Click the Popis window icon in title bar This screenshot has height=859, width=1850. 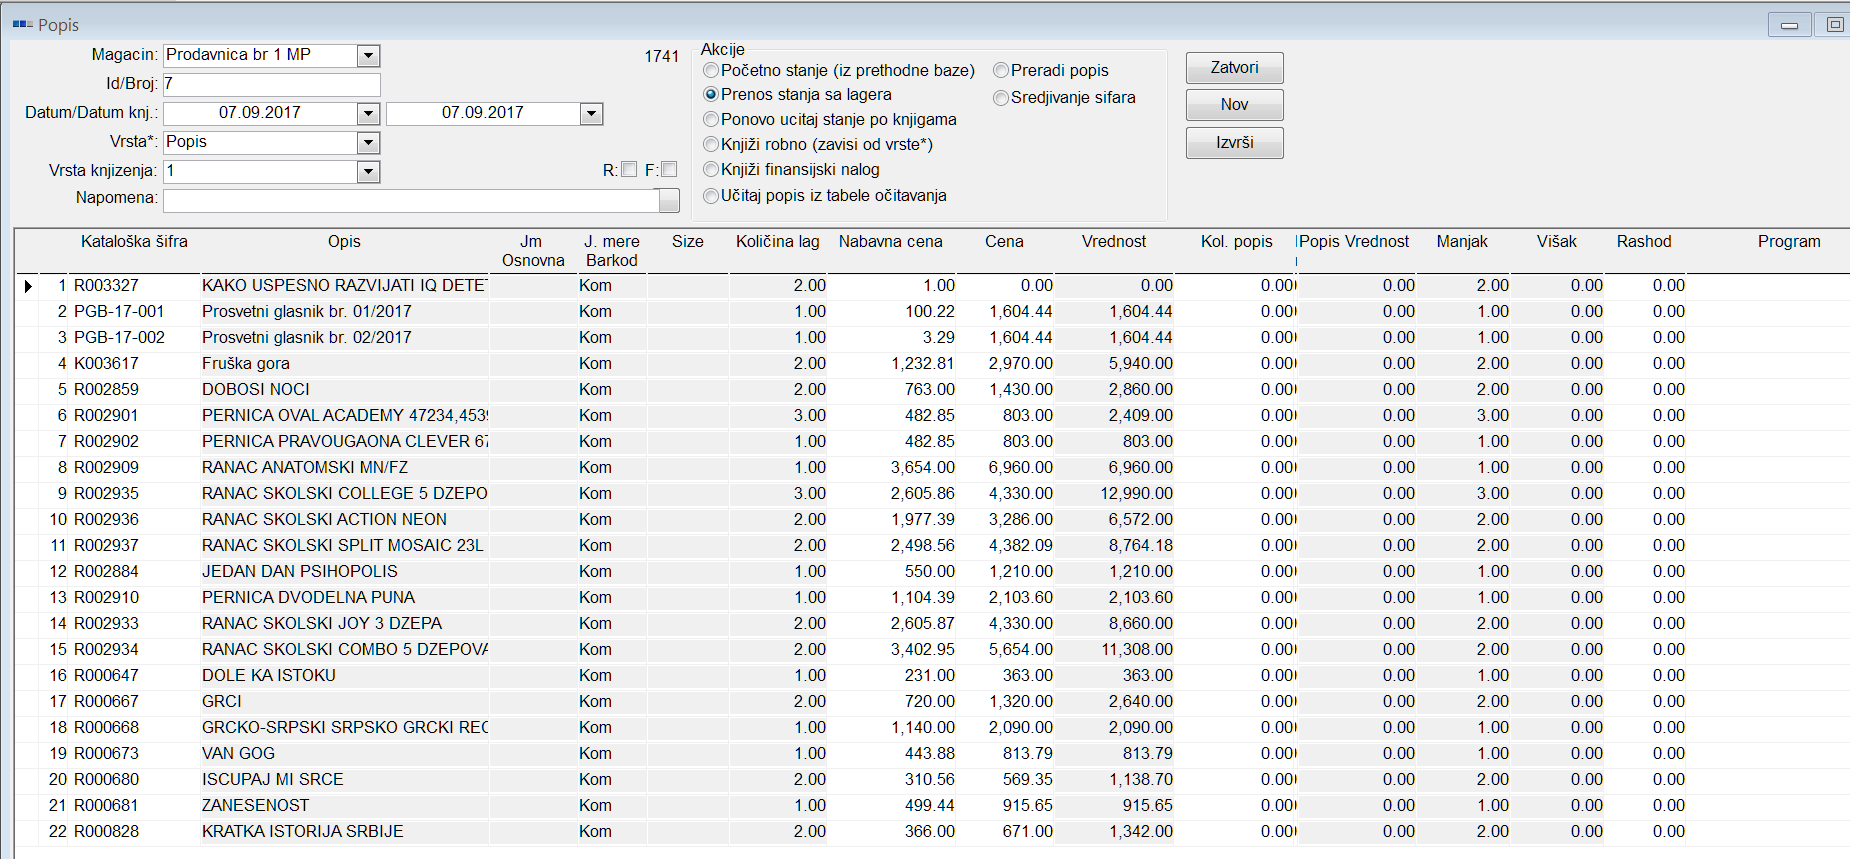point(22,24)
